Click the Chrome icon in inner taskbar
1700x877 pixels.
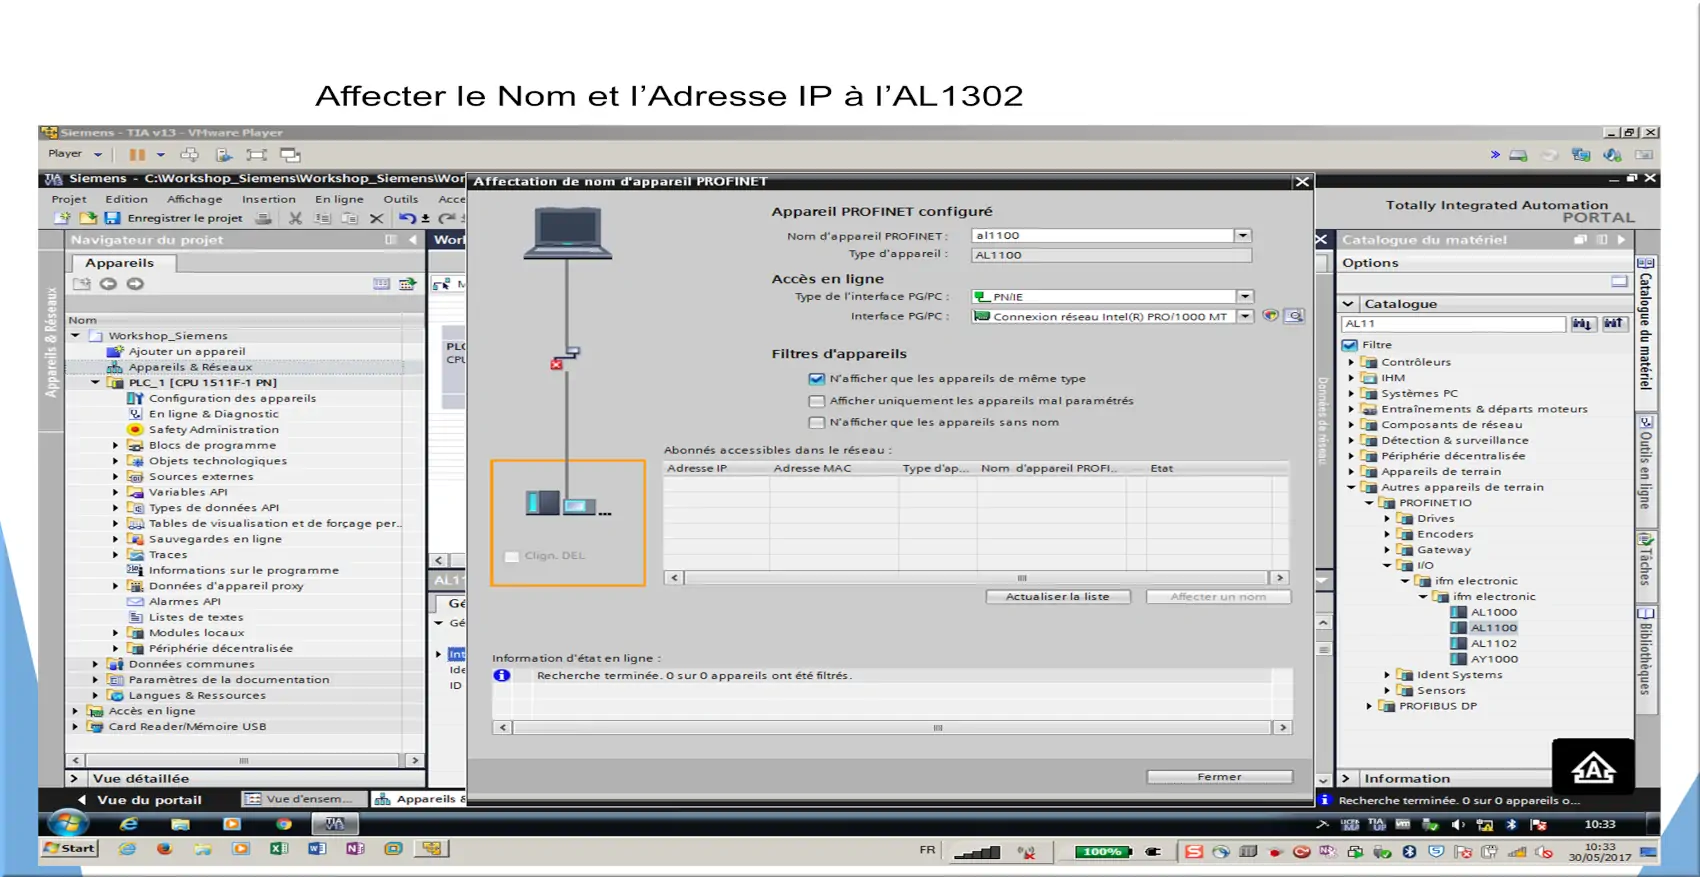point(284,824)
